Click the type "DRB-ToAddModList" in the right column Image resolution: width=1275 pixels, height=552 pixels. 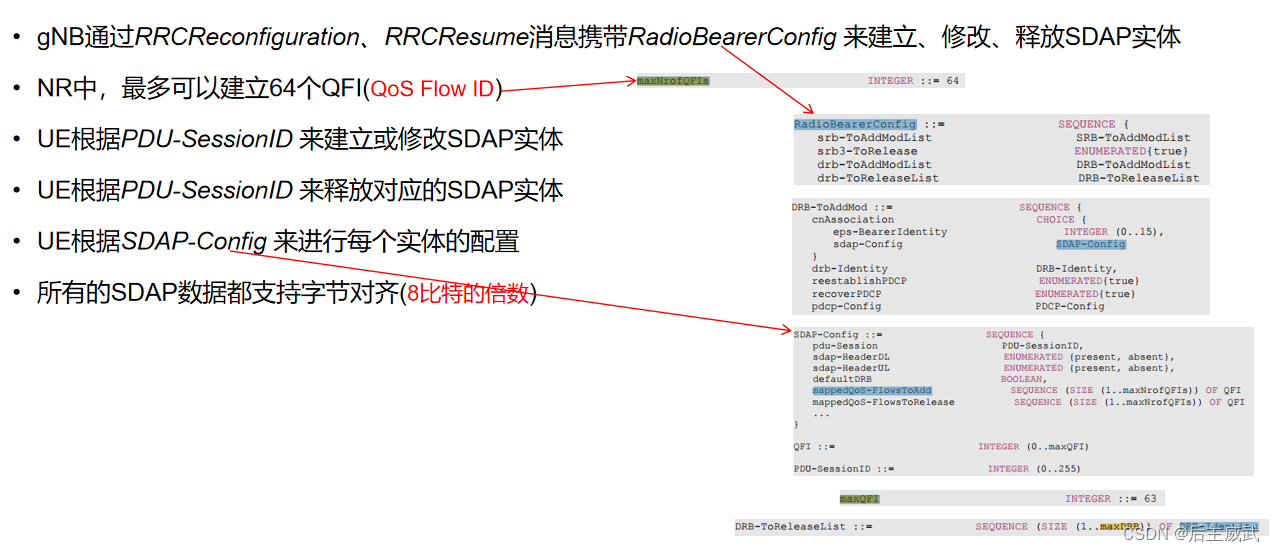coord(1133,164)
